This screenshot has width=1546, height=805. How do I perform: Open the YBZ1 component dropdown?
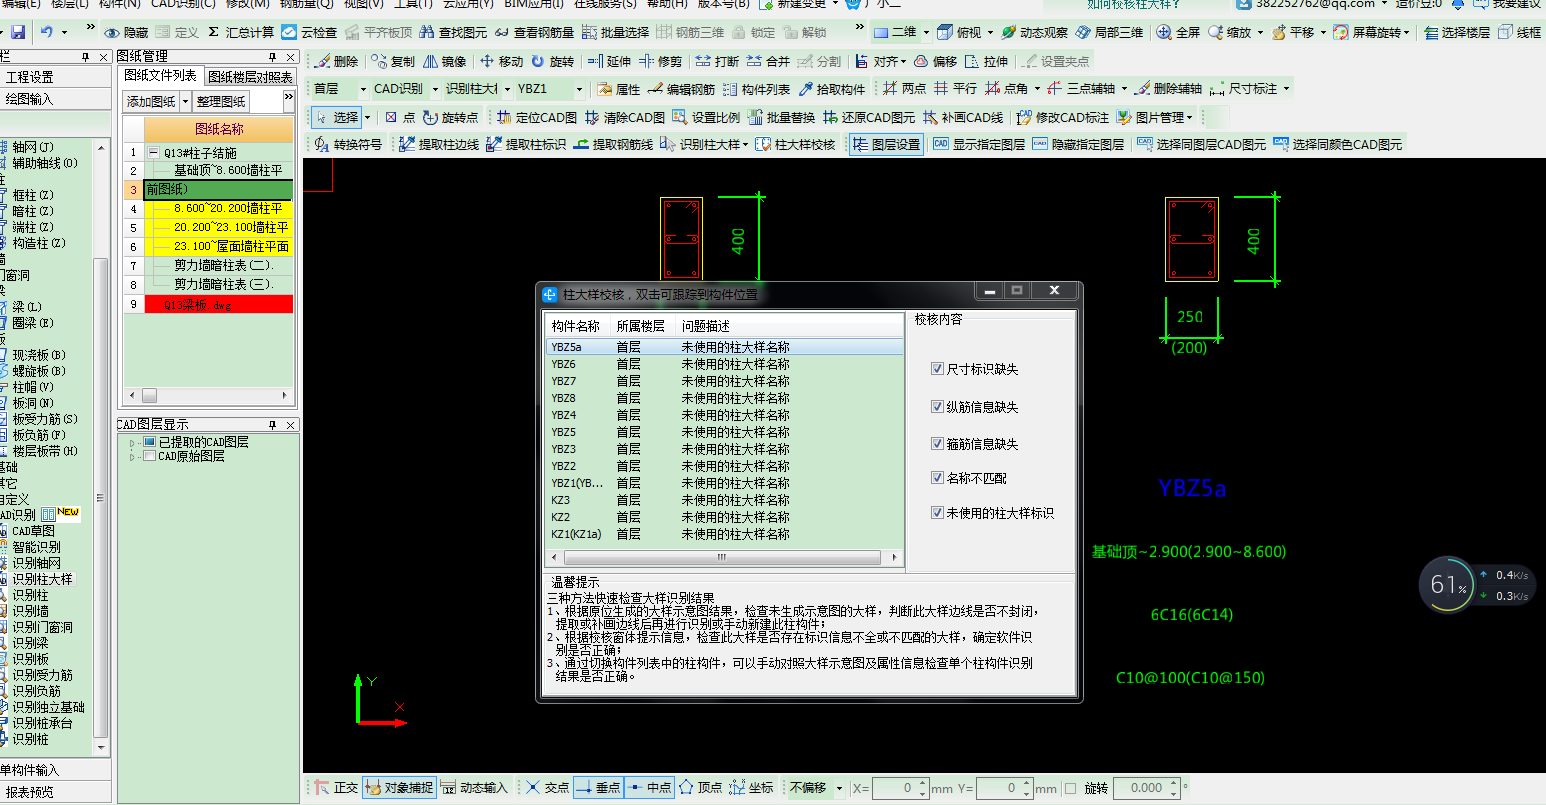pos(579,89)
